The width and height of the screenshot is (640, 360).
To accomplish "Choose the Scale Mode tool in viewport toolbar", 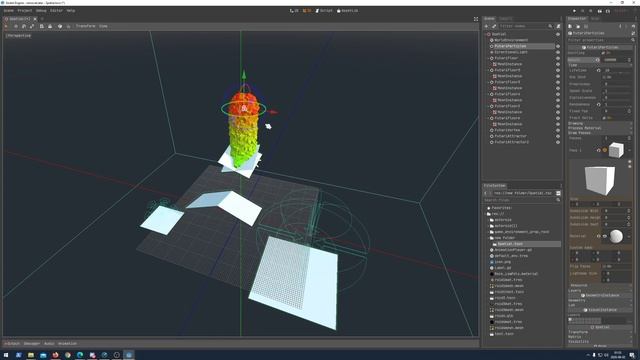I will pos(32,26).
